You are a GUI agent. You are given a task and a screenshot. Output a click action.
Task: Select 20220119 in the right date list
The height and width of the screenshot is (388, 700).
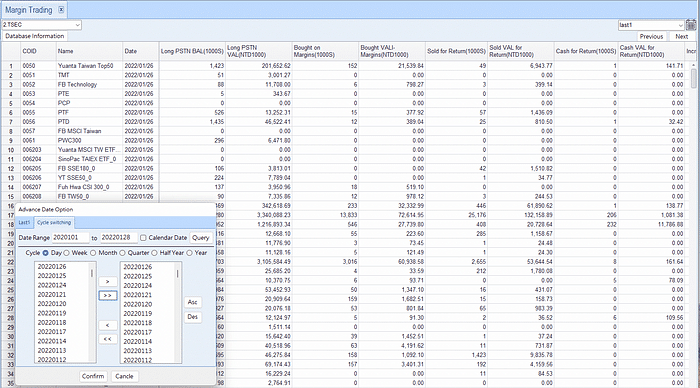click(138, 313)
